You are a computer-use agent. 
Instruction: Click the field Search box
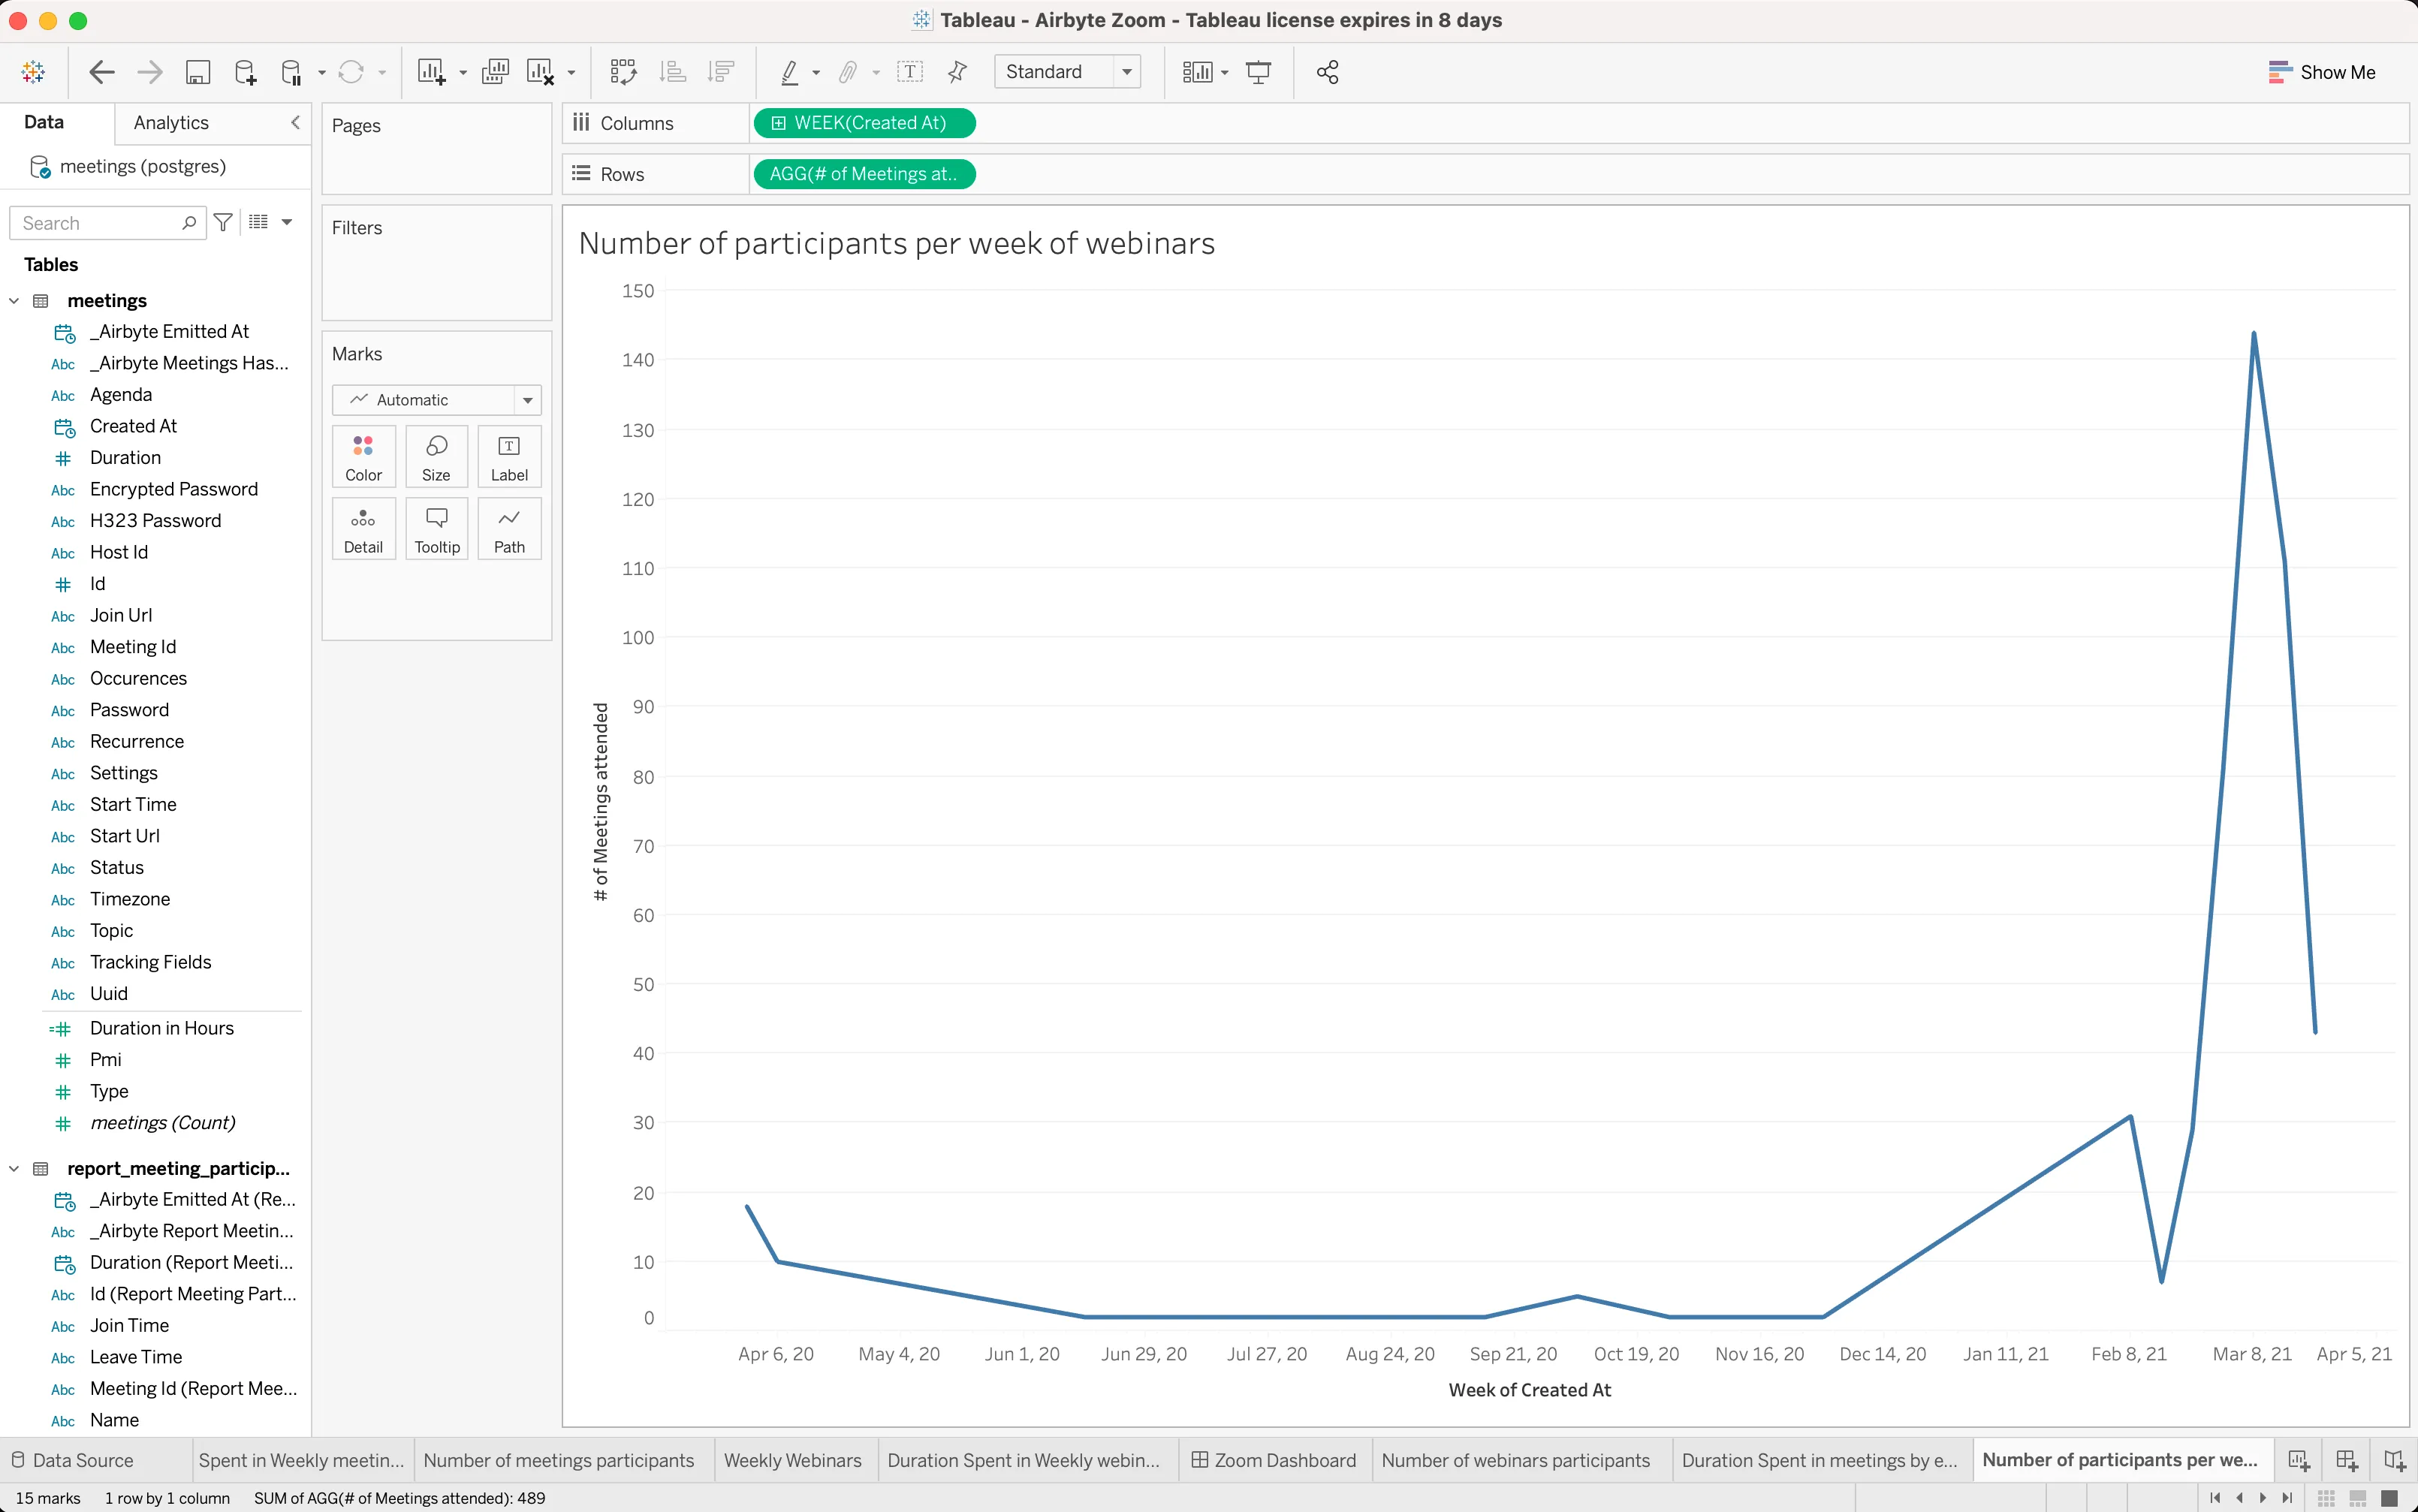pyautogui.click(x=100, y=223)
